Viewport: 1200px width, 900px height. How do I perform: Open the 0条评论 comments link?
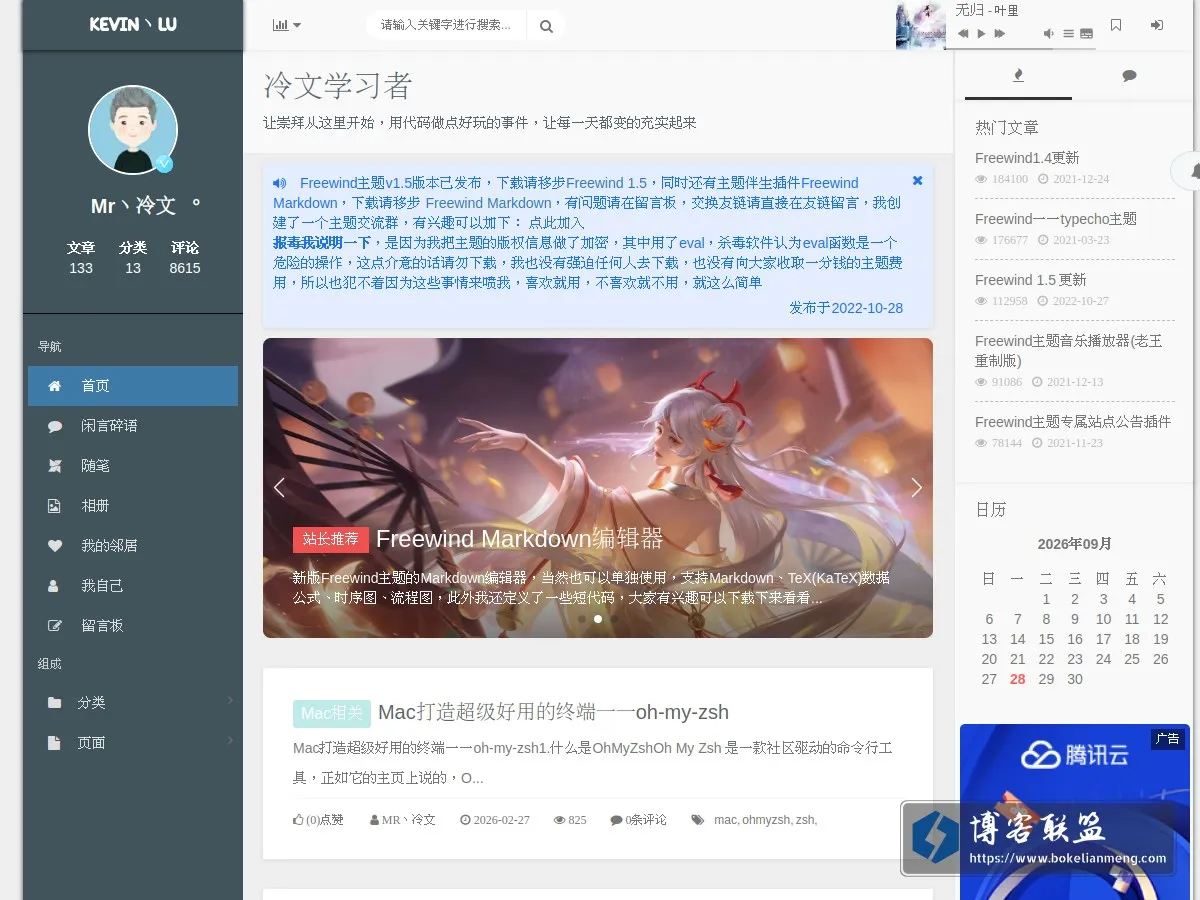638,820
